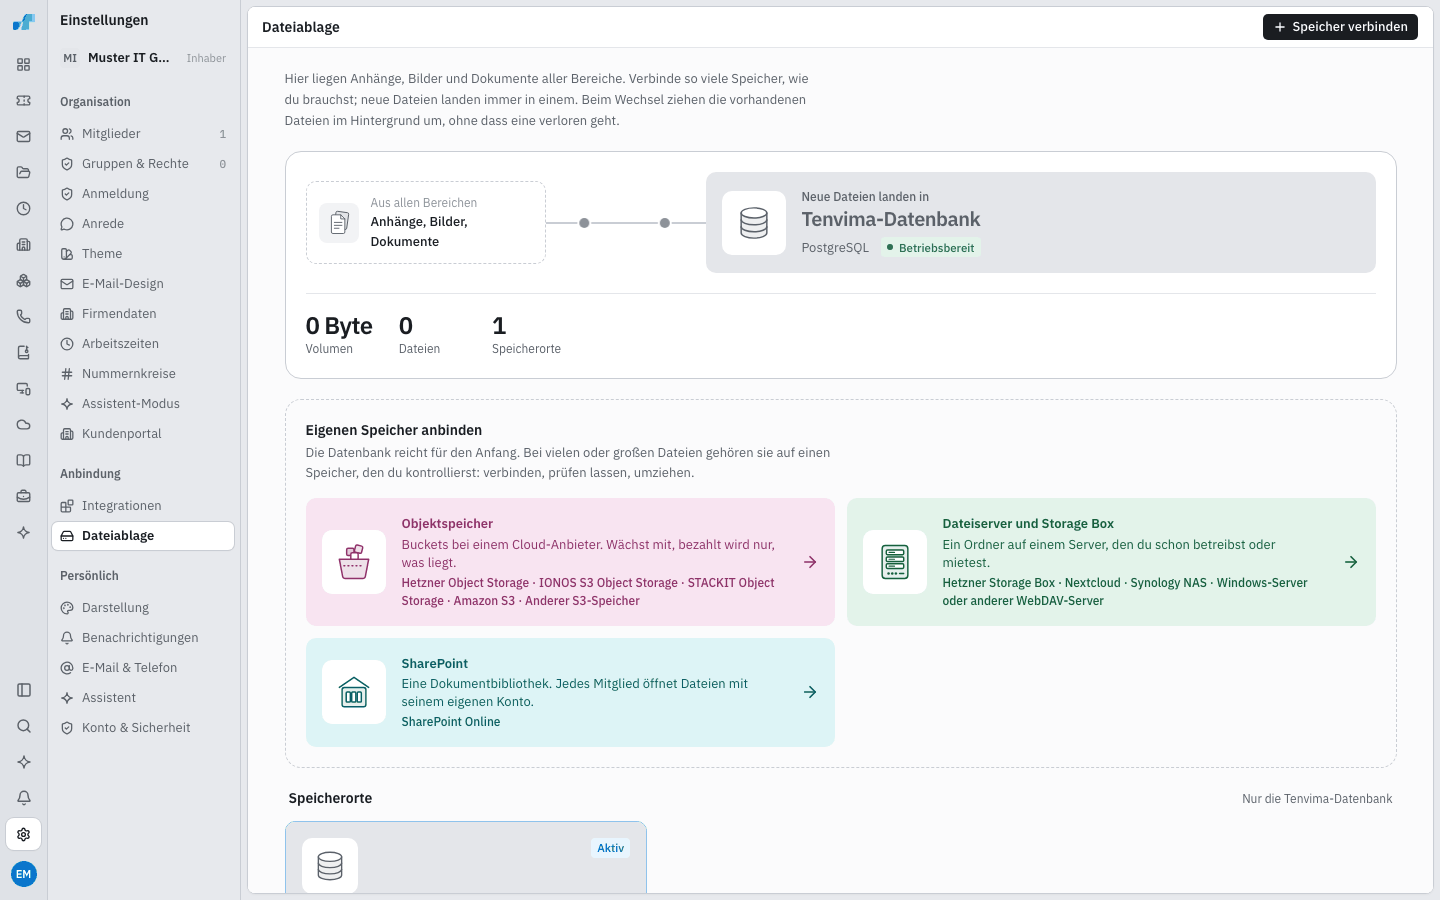1440x900 pixels.
Task: Open the clock icon in the left rail
Action: (x=24, y=209)
